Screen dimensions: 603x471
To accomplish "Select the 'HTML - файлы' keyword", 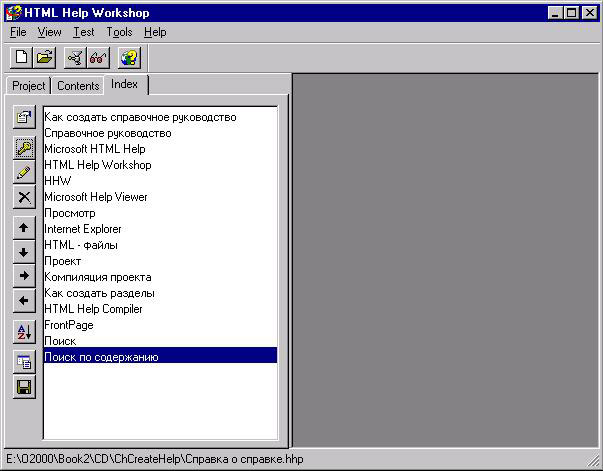I will pos(160,245).
